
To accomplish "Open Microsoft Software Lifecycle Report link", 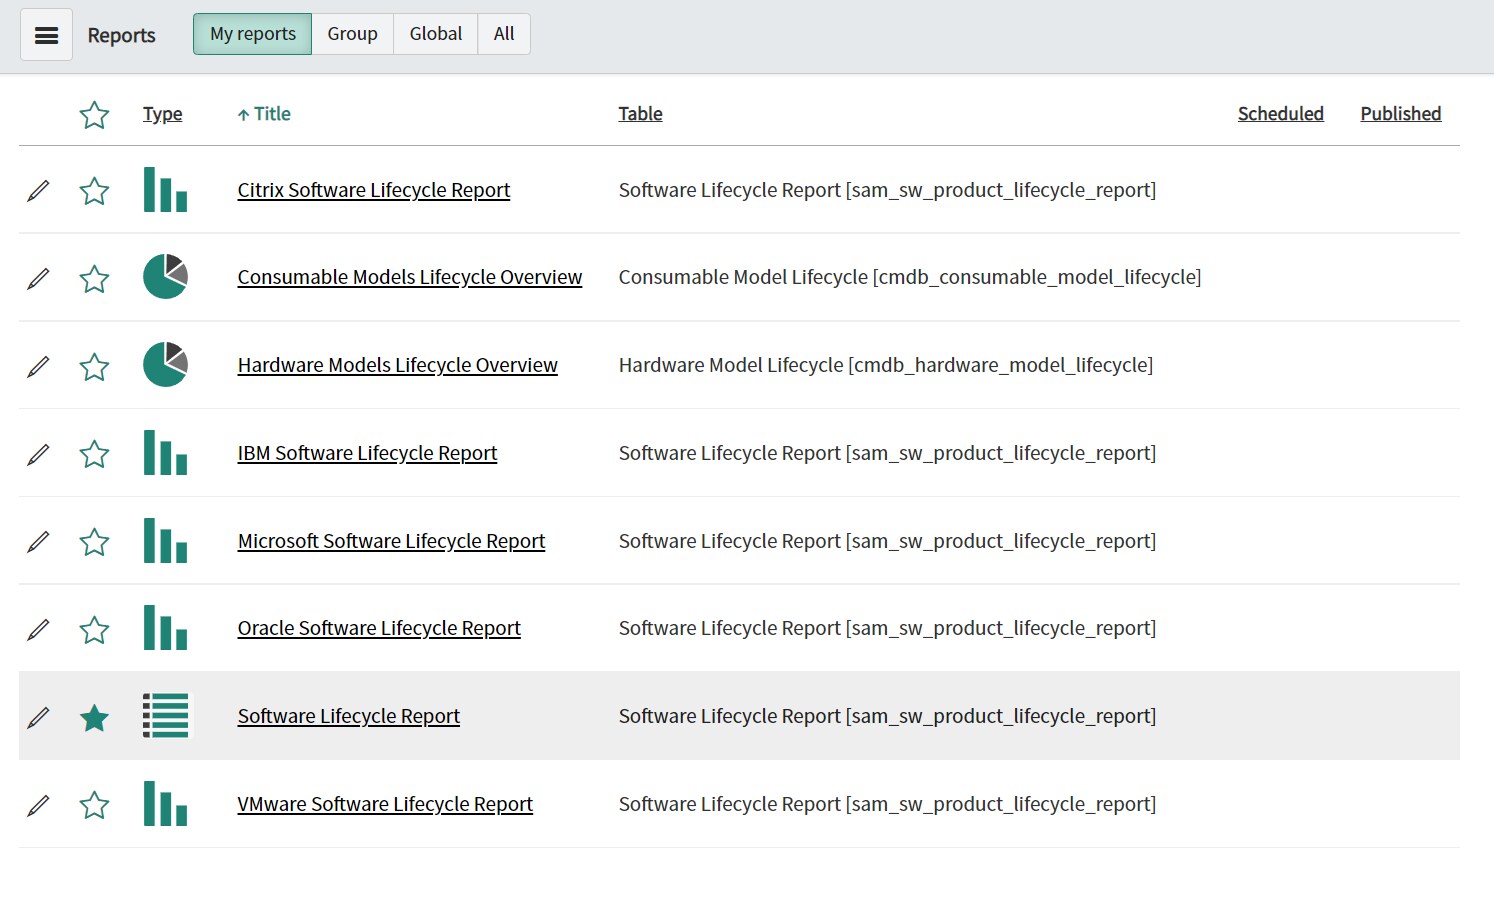I will point(391,541).
